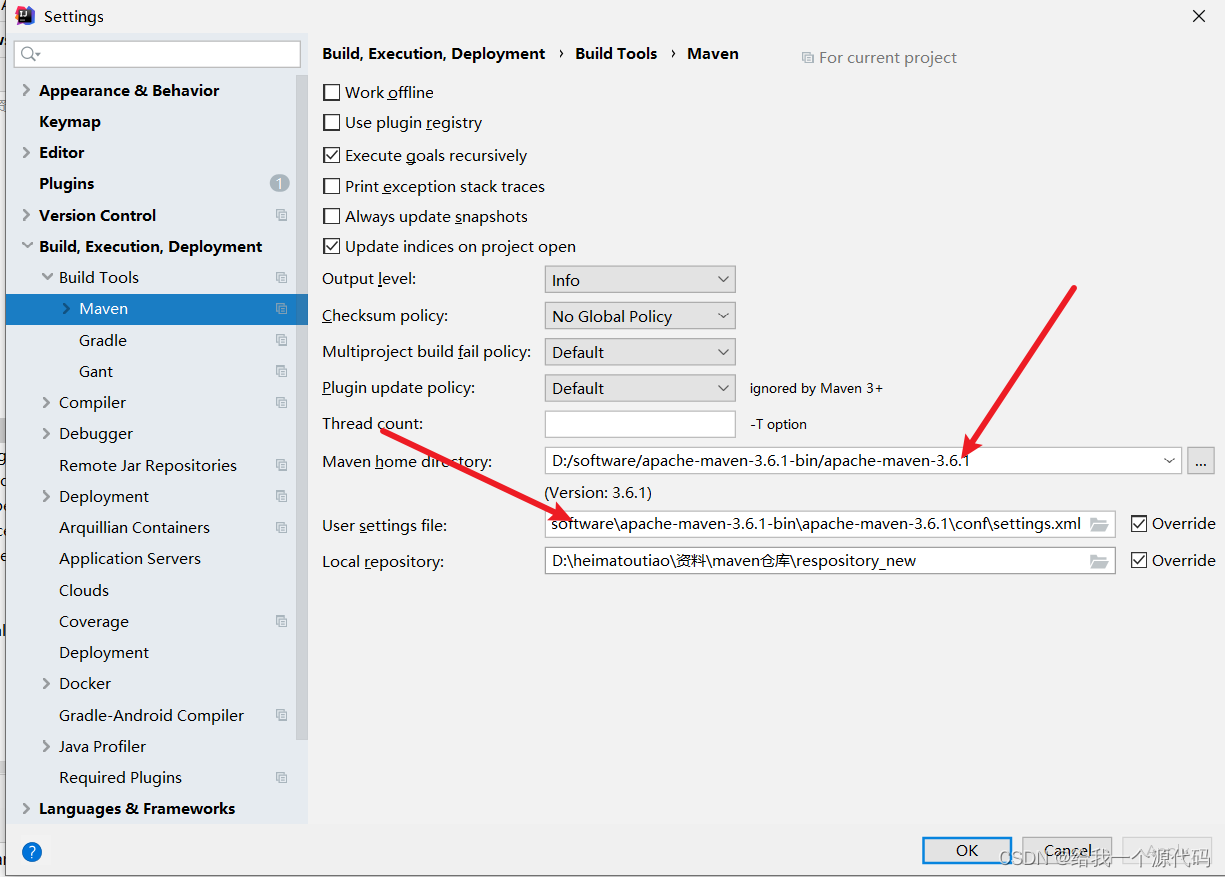Open Multiproject build fail policy dropdown
This screenshot has width=1225, height=877.
pos(640,352)
